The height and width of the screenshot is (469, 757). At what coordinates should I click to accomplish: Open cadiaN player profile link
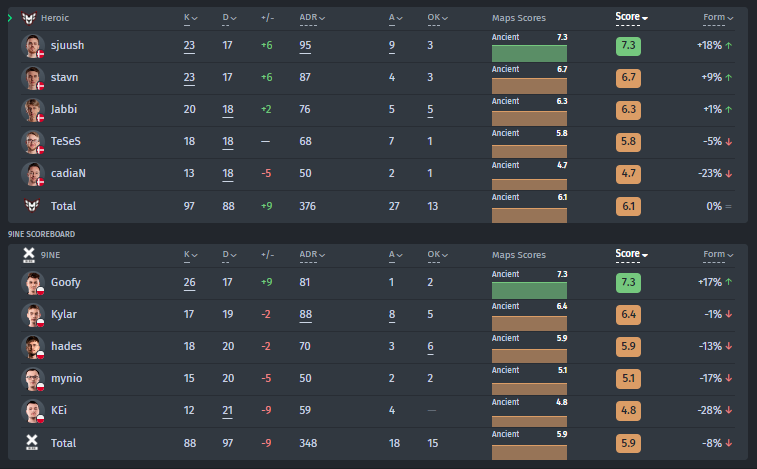(x=68, y=173)
